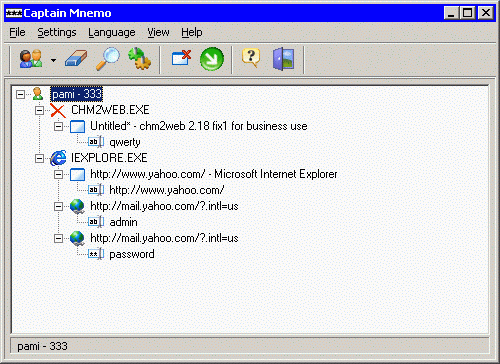Collapse the IEXPLORE.EXE node
This screenshot has width=500, height=364.
(x=39, y=158)
